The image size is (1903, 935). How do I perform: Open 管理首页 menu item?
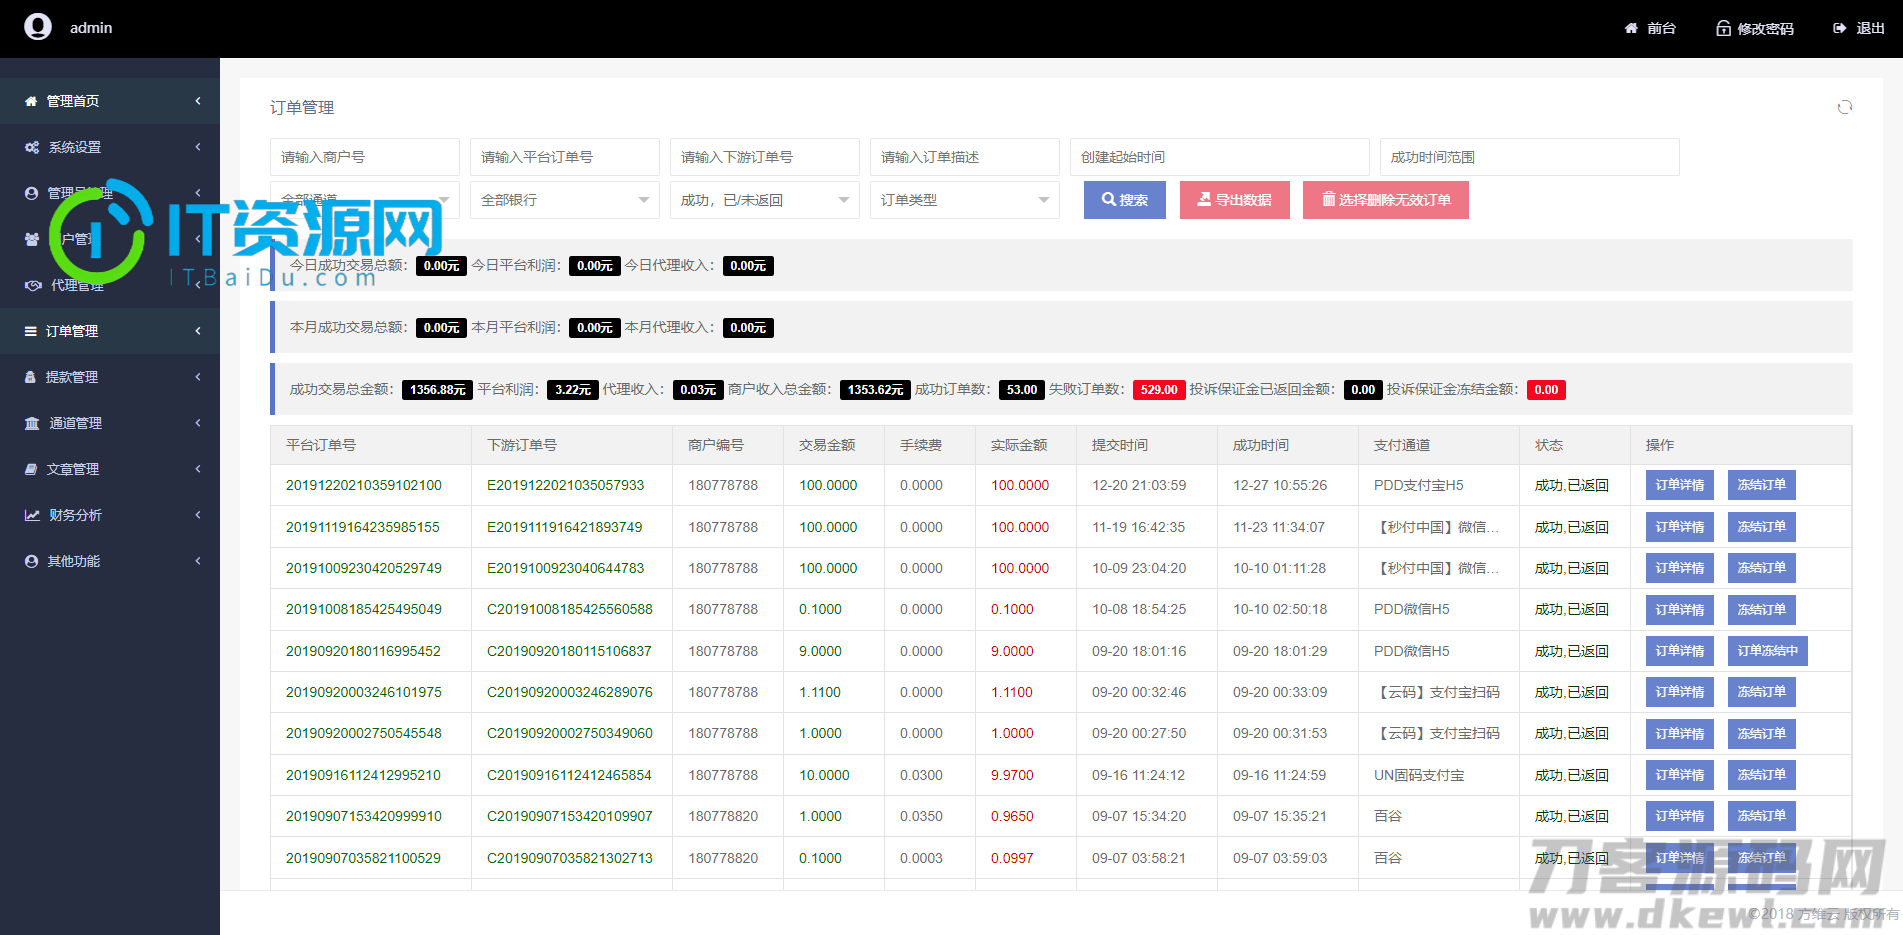point(110,101)
